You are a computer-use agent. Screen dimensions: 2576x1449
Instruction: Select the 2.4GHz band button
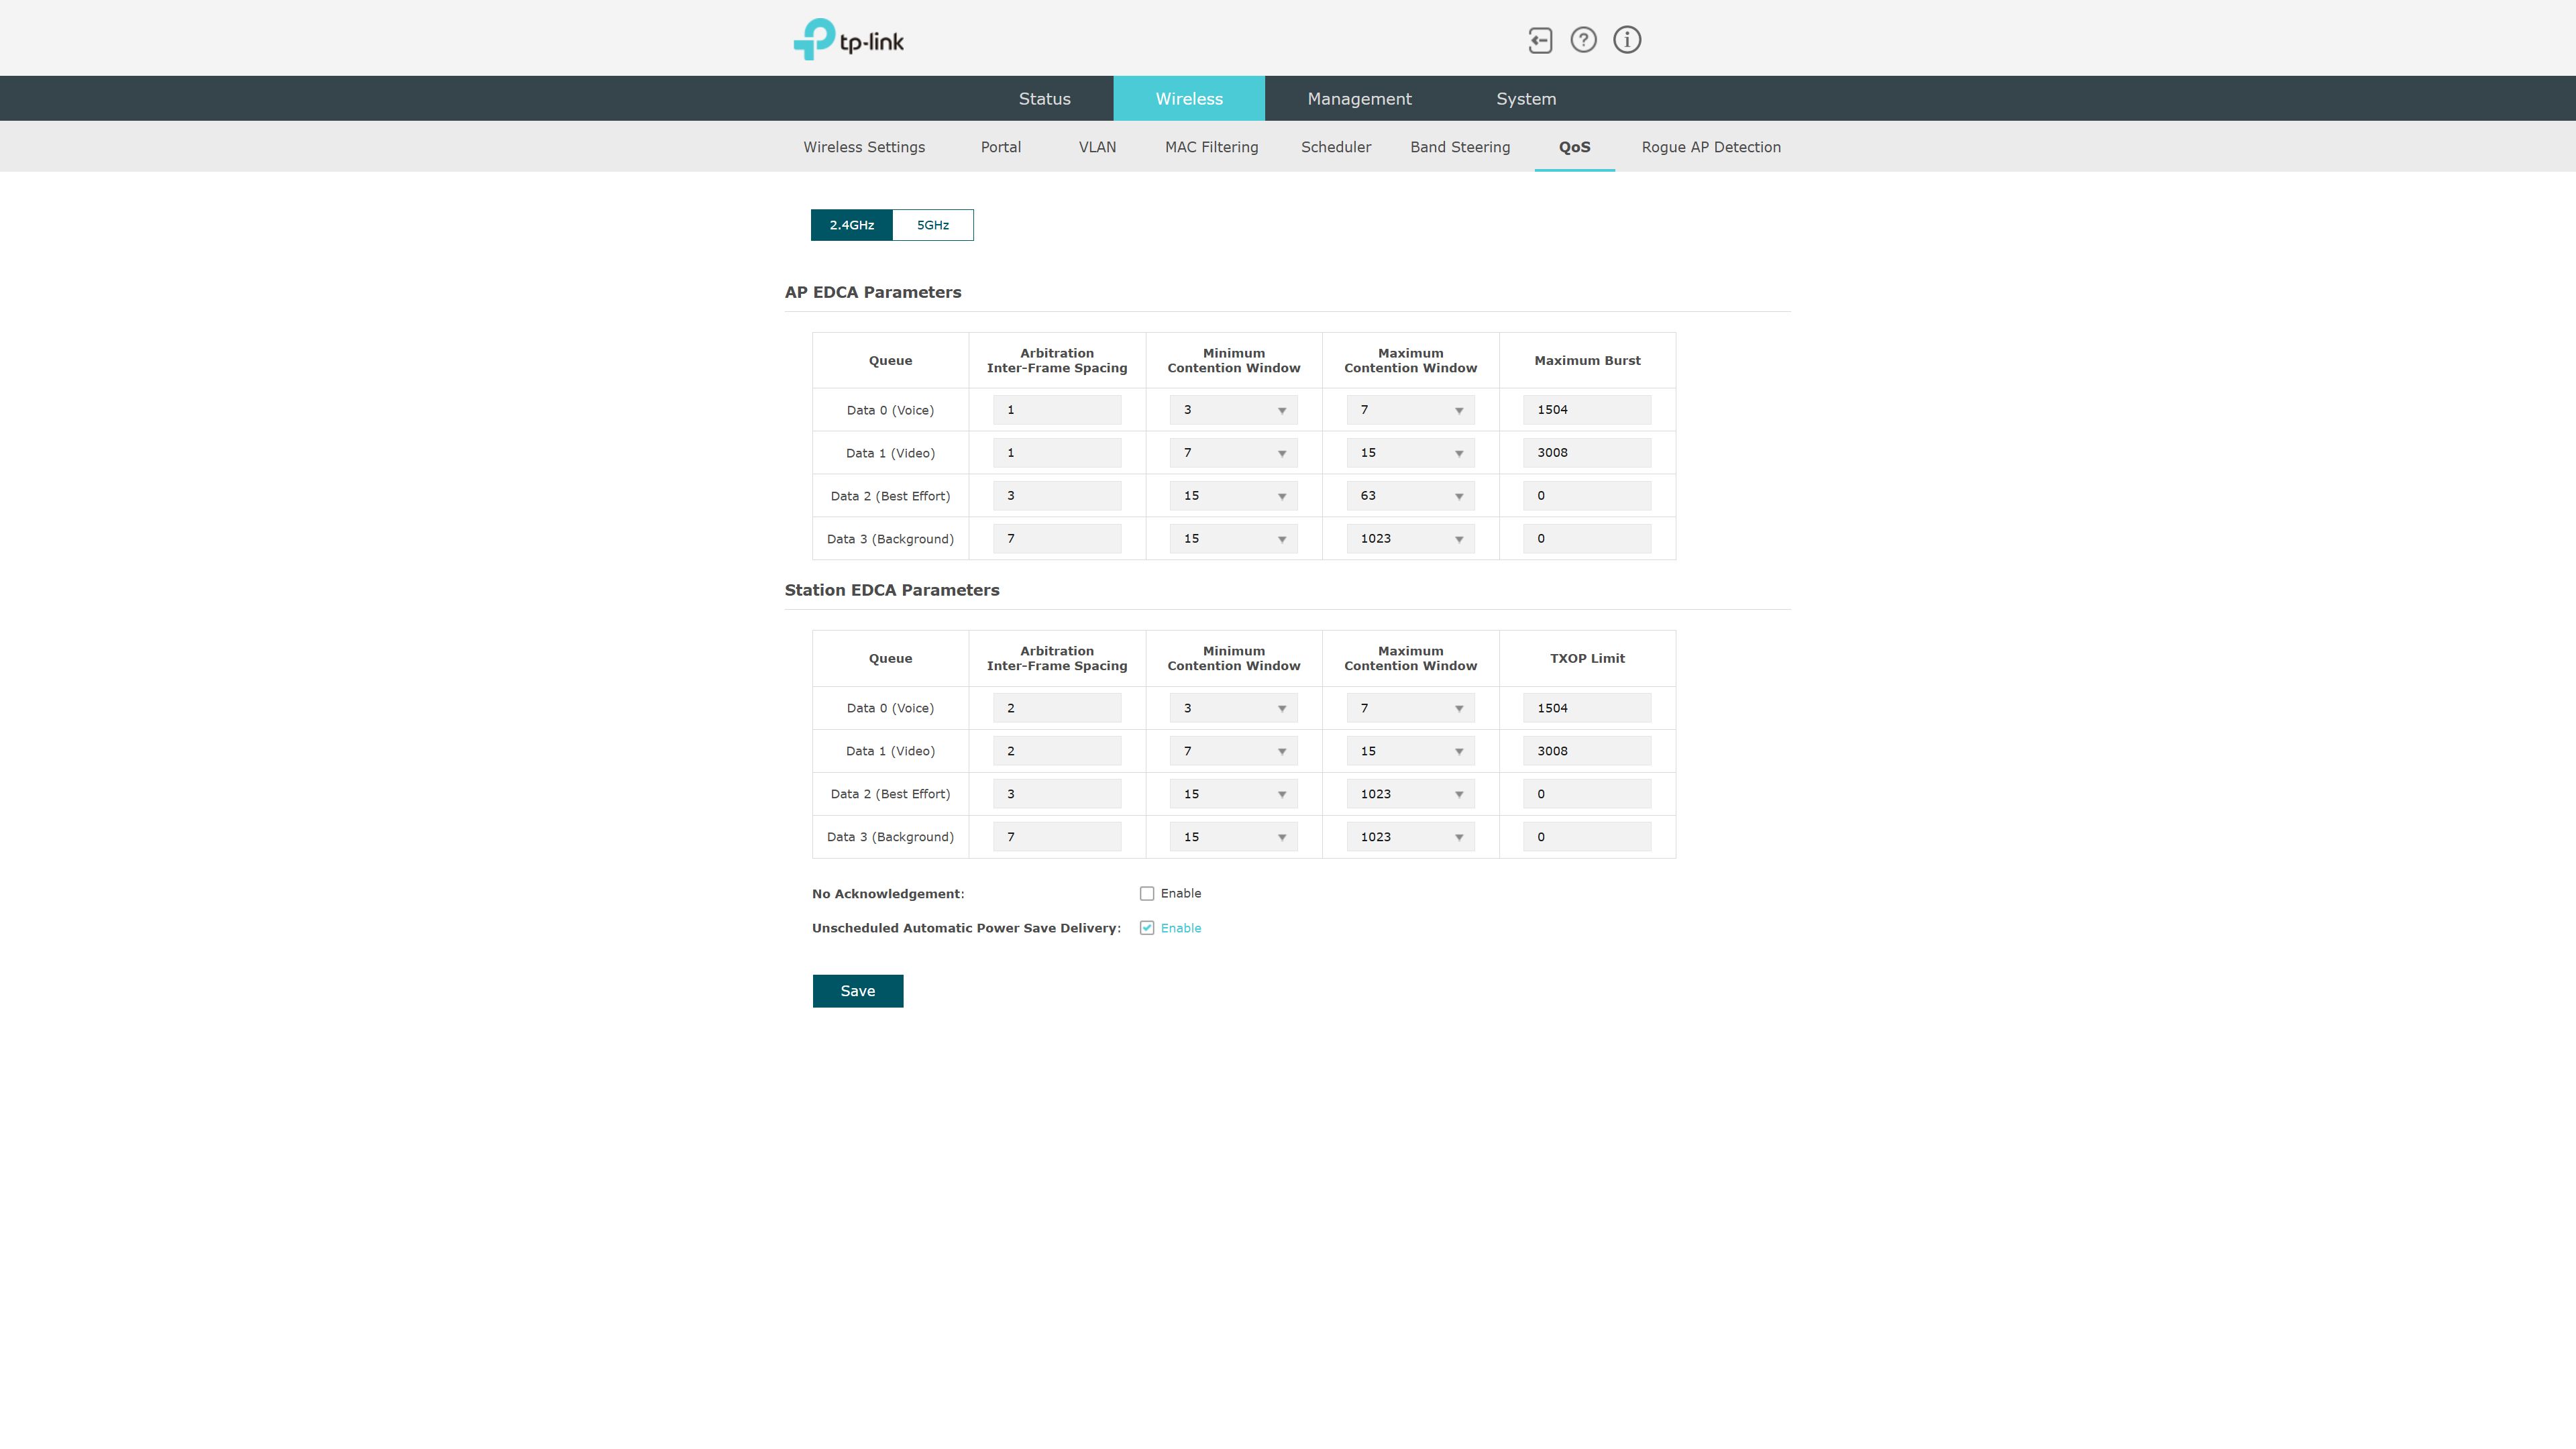click(x=851, y=225)
